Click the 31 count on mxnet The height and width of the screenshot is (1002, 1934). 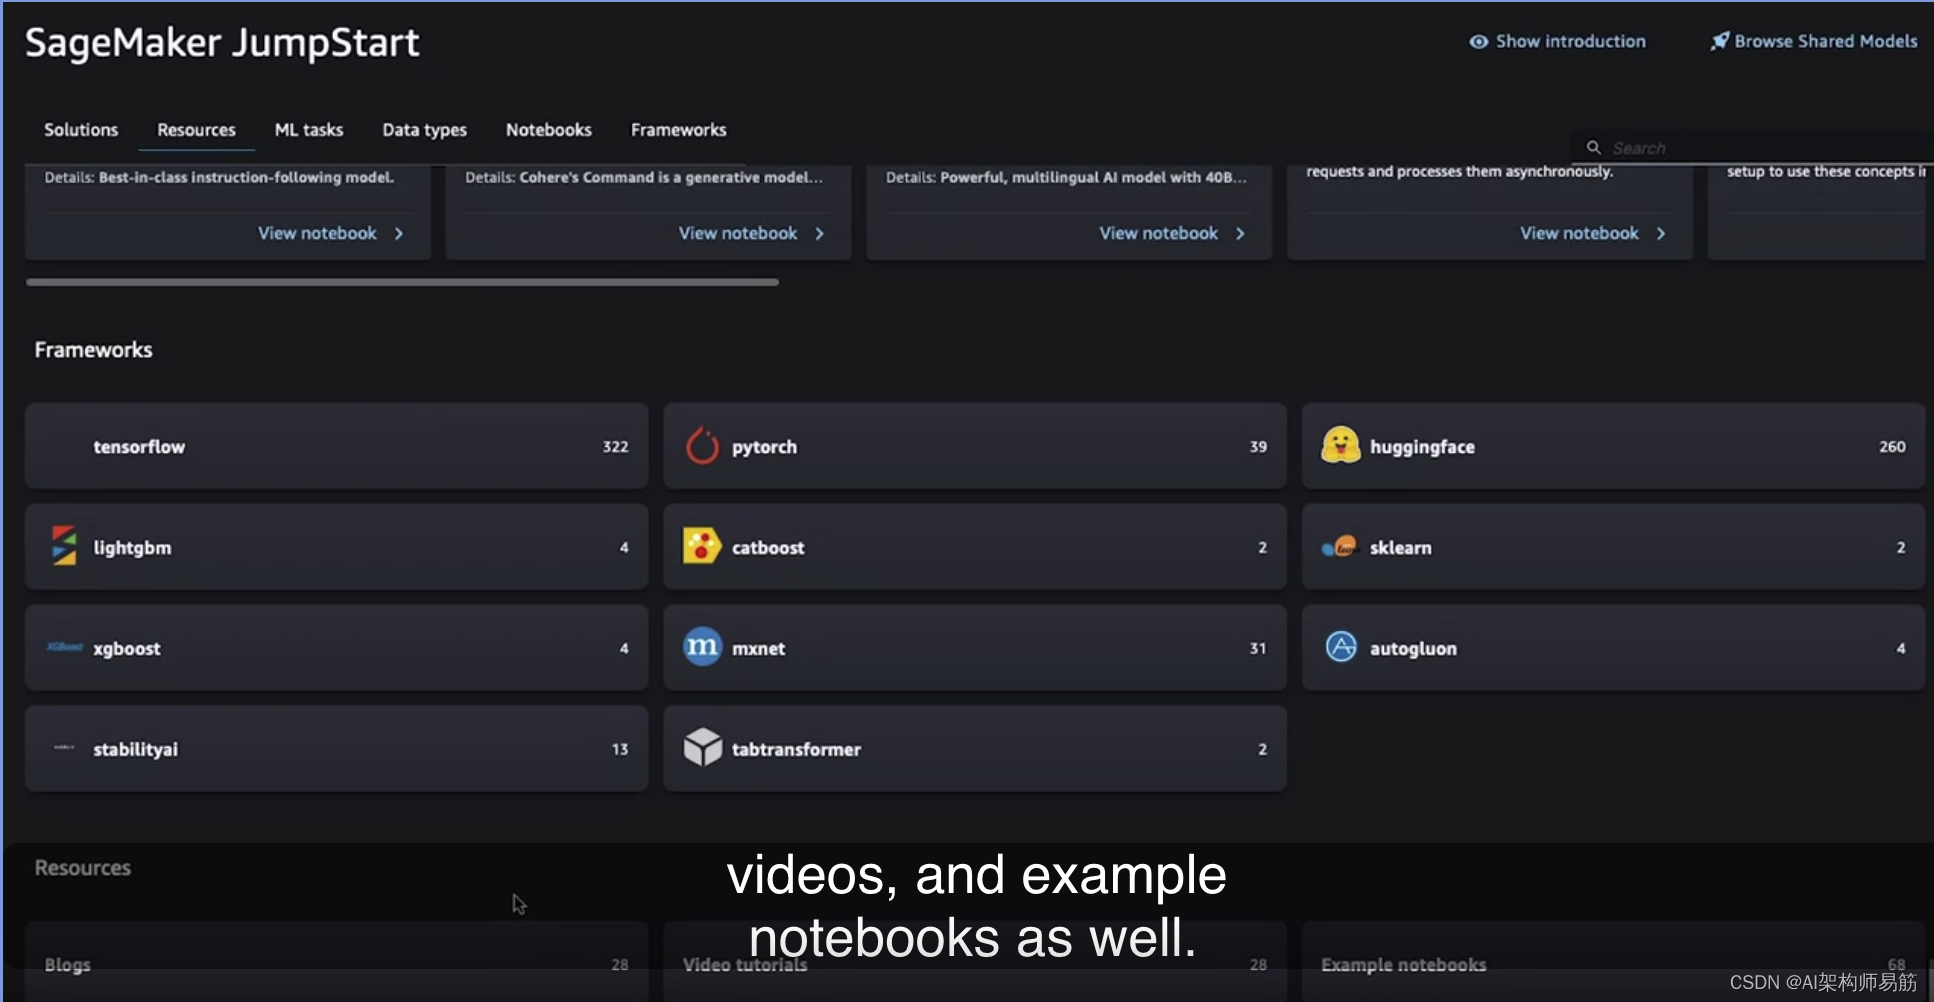[x=1258, y=649]
